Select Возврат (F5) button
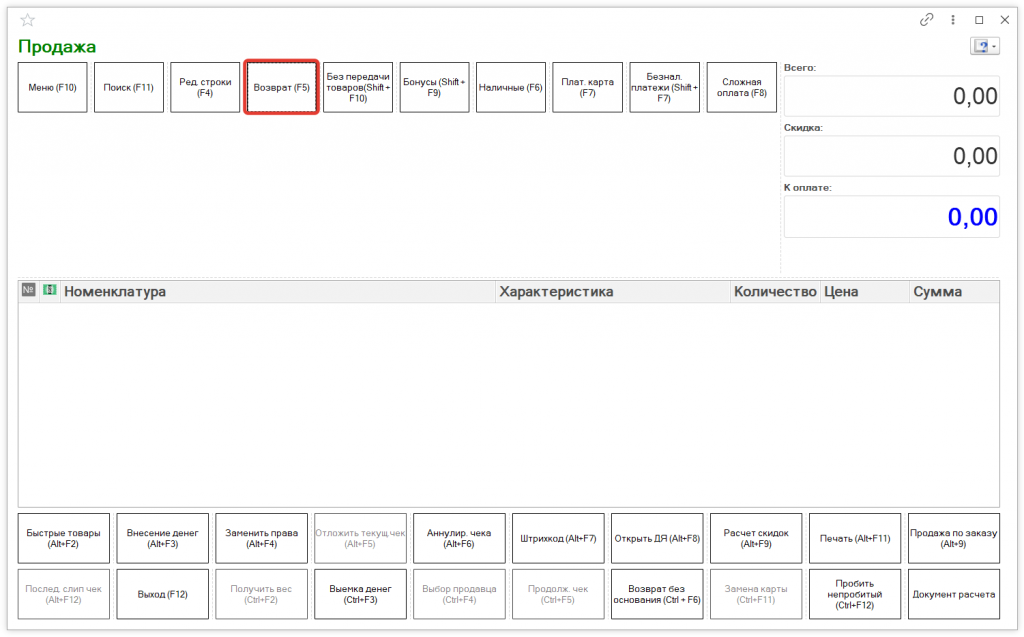1024x637 pixels. click(281, 88)
